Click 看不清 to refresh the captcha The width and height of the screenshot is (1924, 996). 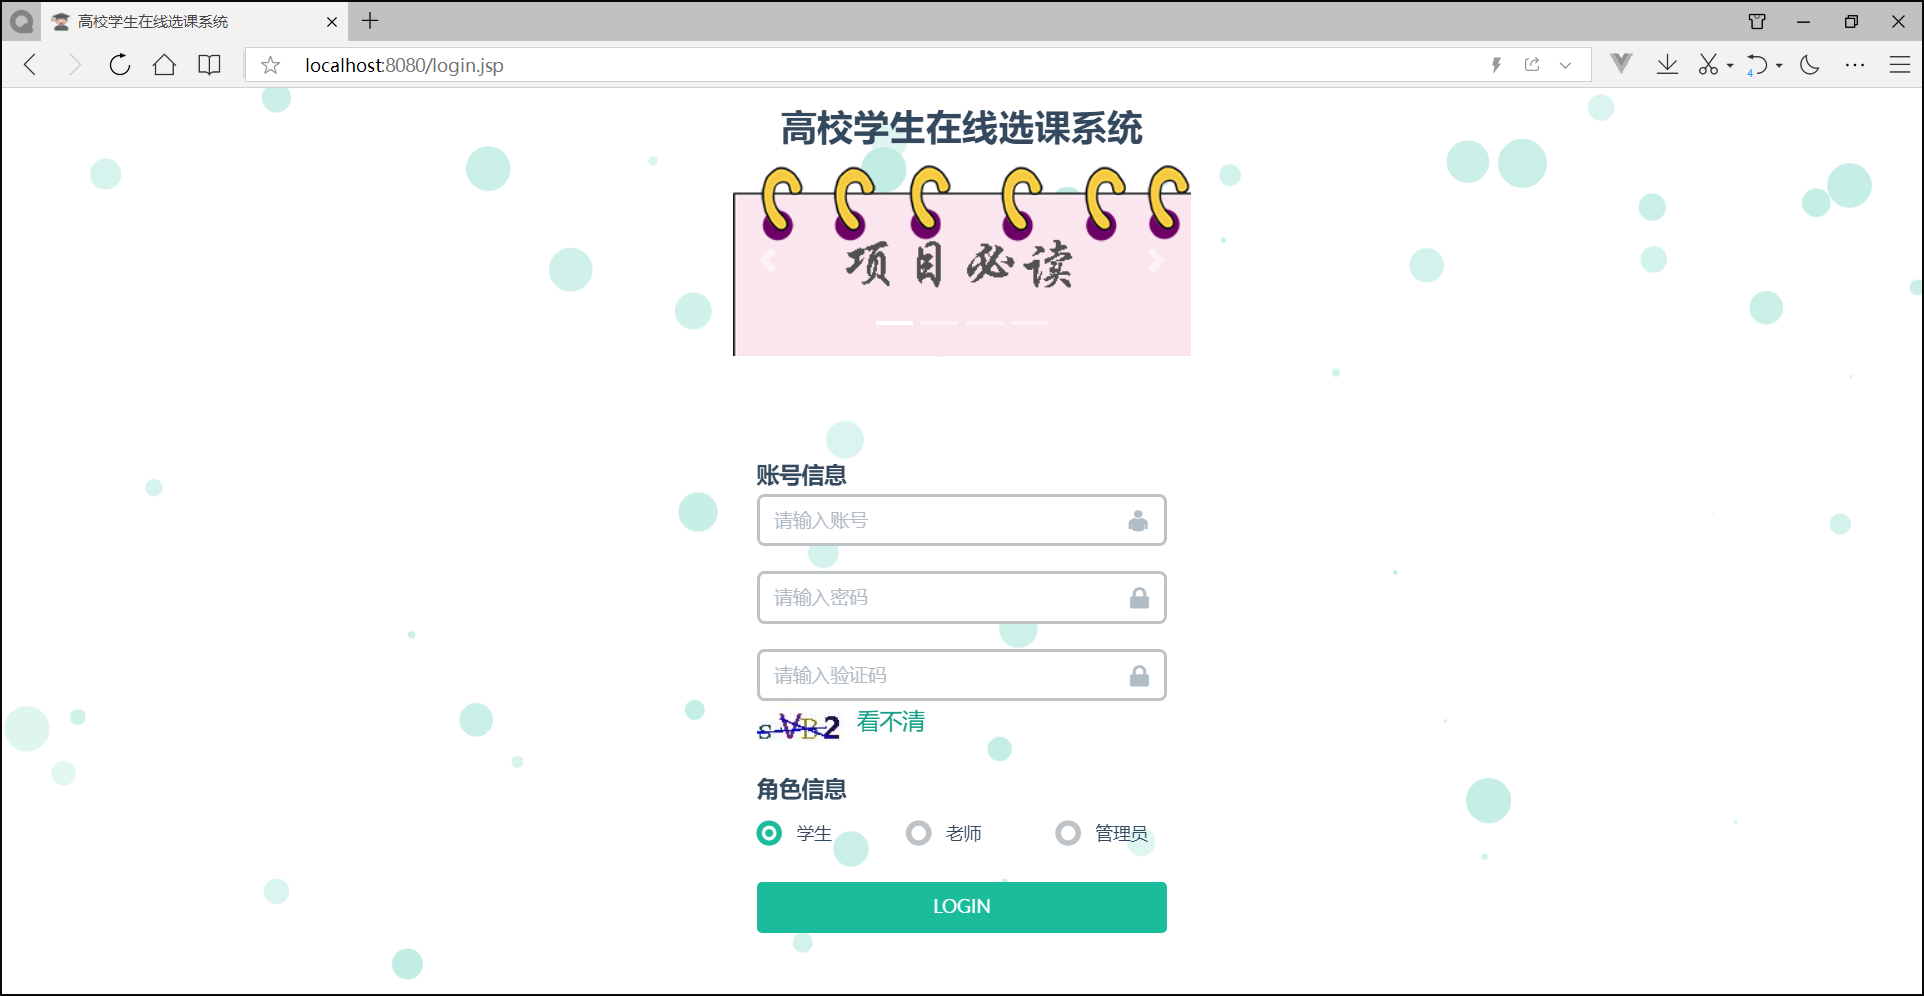pyautogui.click(x=890, y=722)
